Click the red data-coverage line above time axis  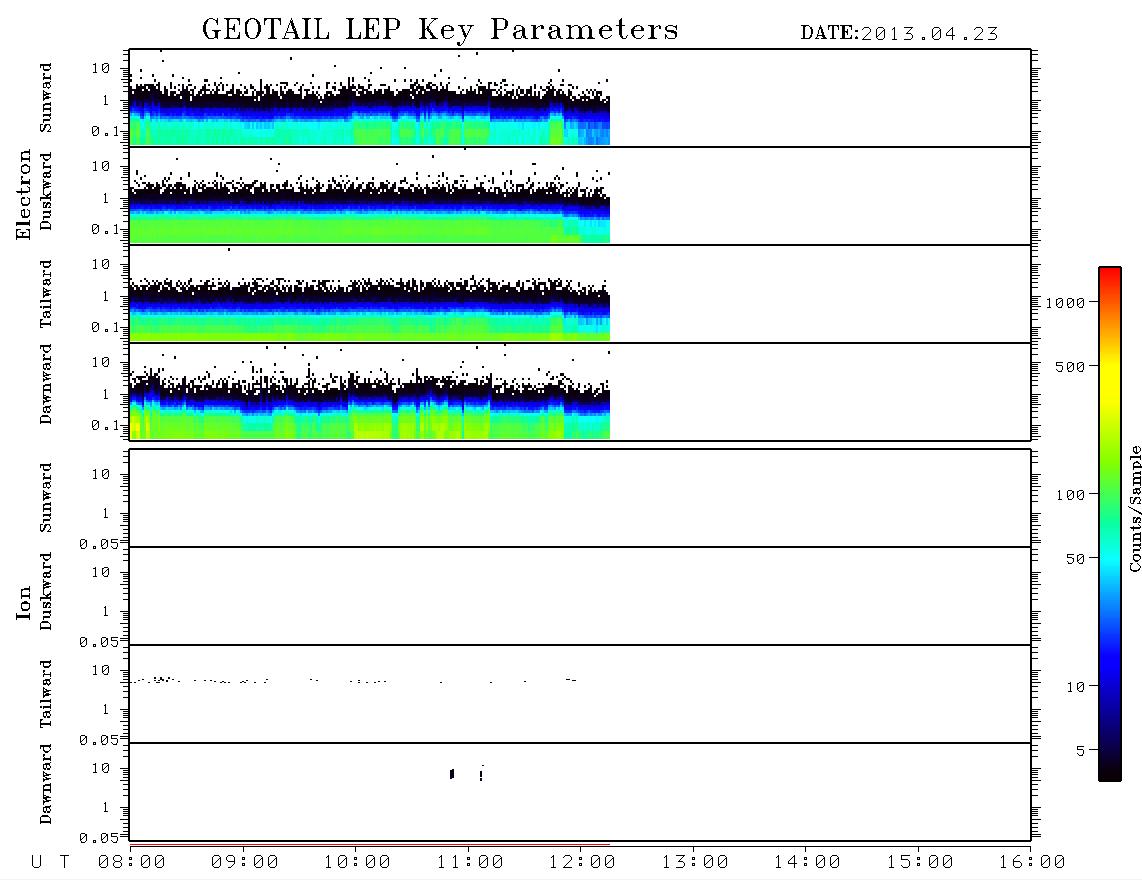[369, 845]
